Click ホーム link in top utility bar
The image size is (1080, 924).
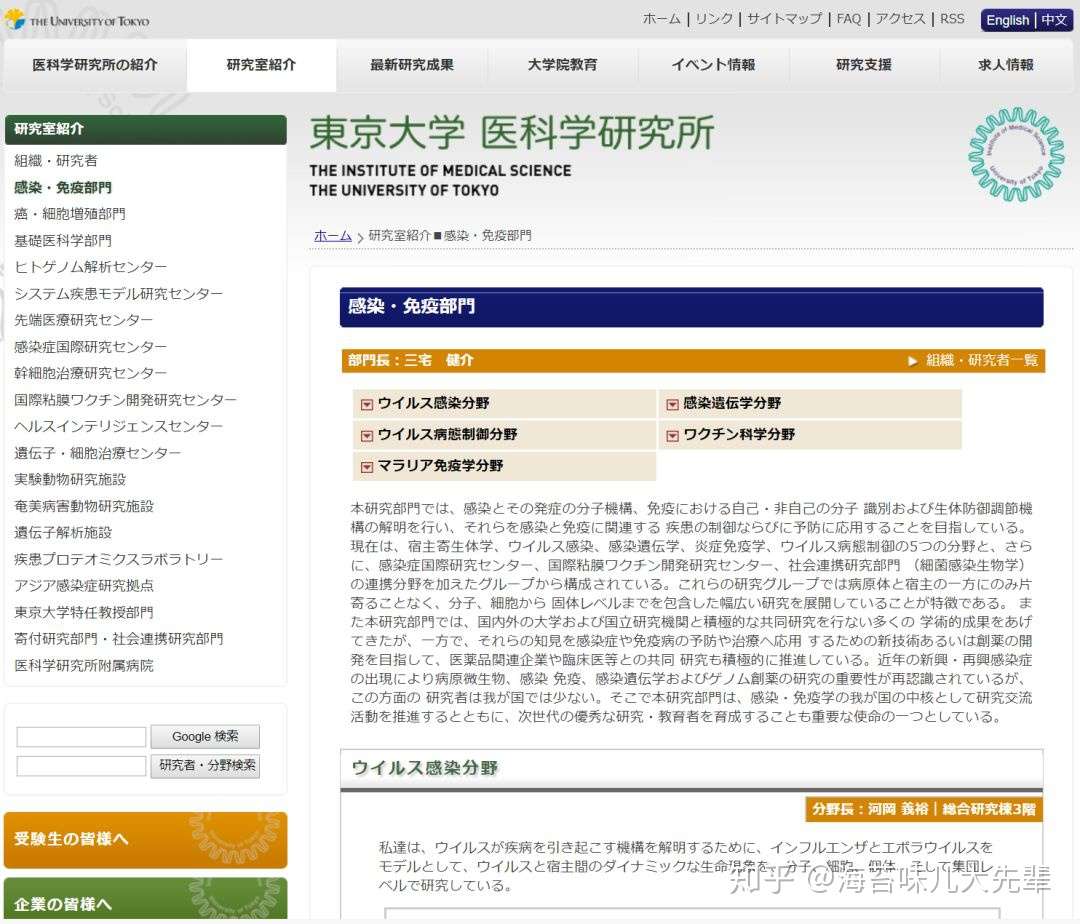click(662, 19)
